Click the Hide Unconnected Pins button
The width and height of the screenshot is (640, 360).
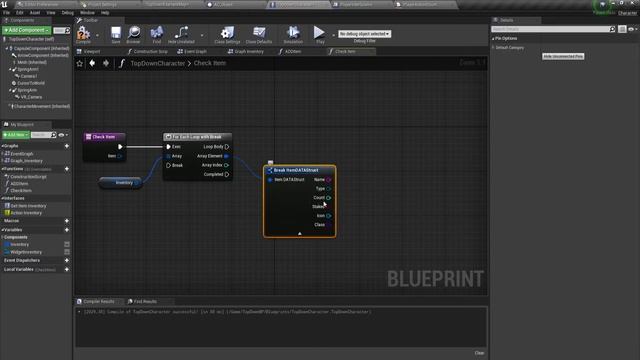[563, 56]
